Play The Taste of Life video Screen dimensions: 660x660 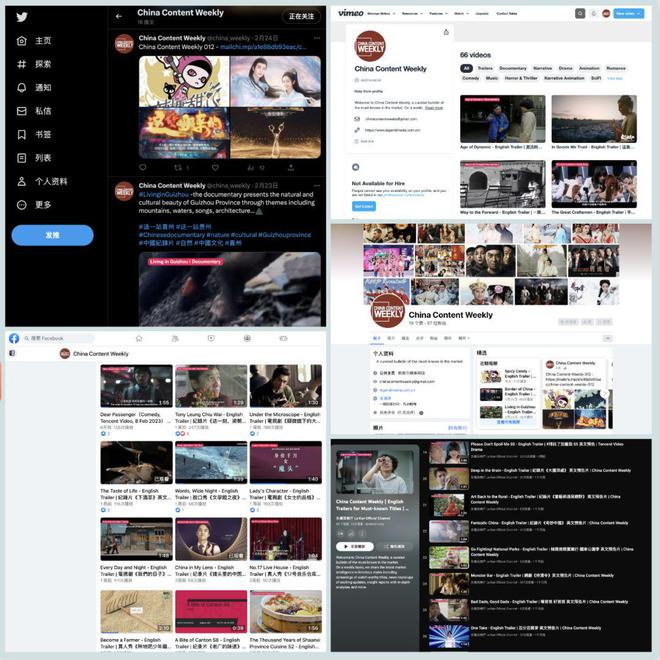(136, 462)
